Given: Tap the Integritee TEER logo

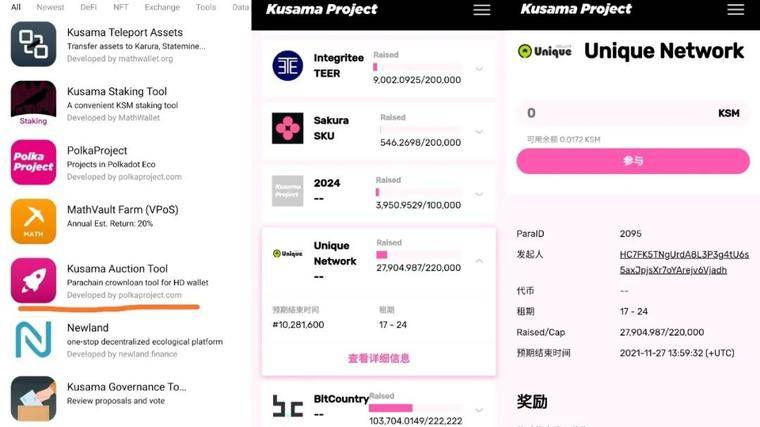Looking at the screenshot, I should pyautogui.click(x=287, y=65).
